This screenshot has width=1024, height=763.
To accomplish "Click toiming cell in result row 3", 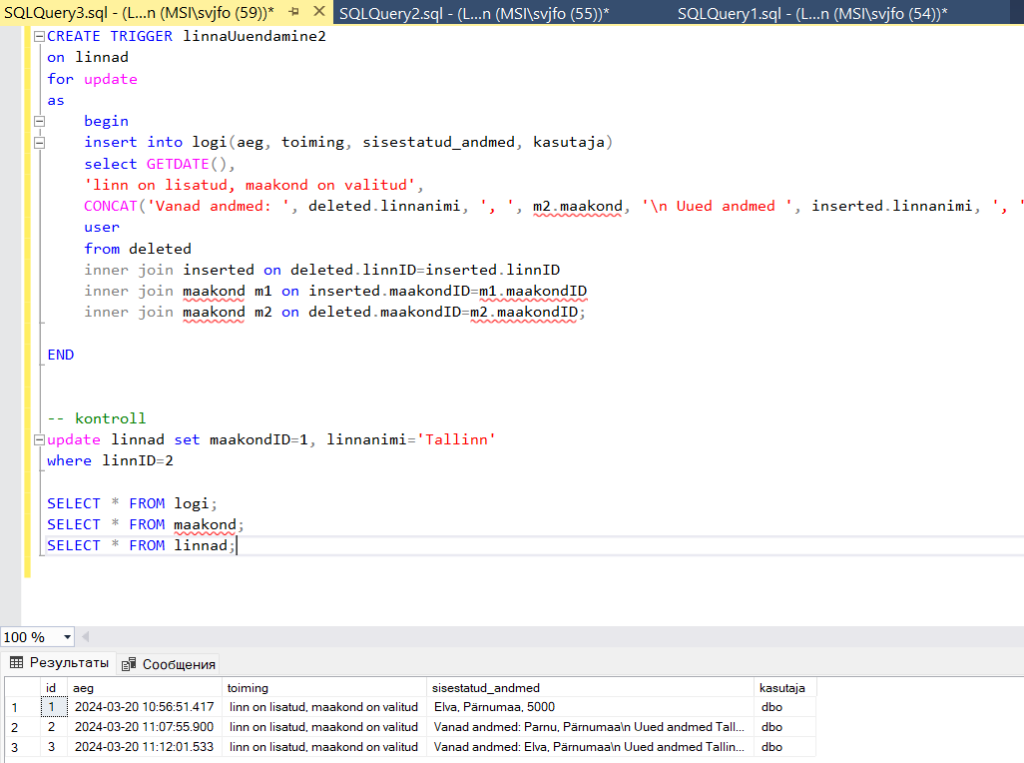I will [x=325, y=747].
